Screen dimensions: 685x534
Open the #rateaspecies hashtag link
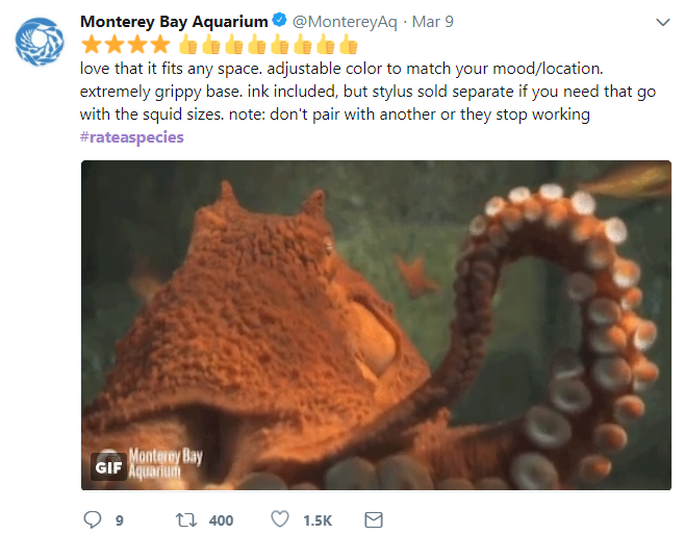point(132,137)
